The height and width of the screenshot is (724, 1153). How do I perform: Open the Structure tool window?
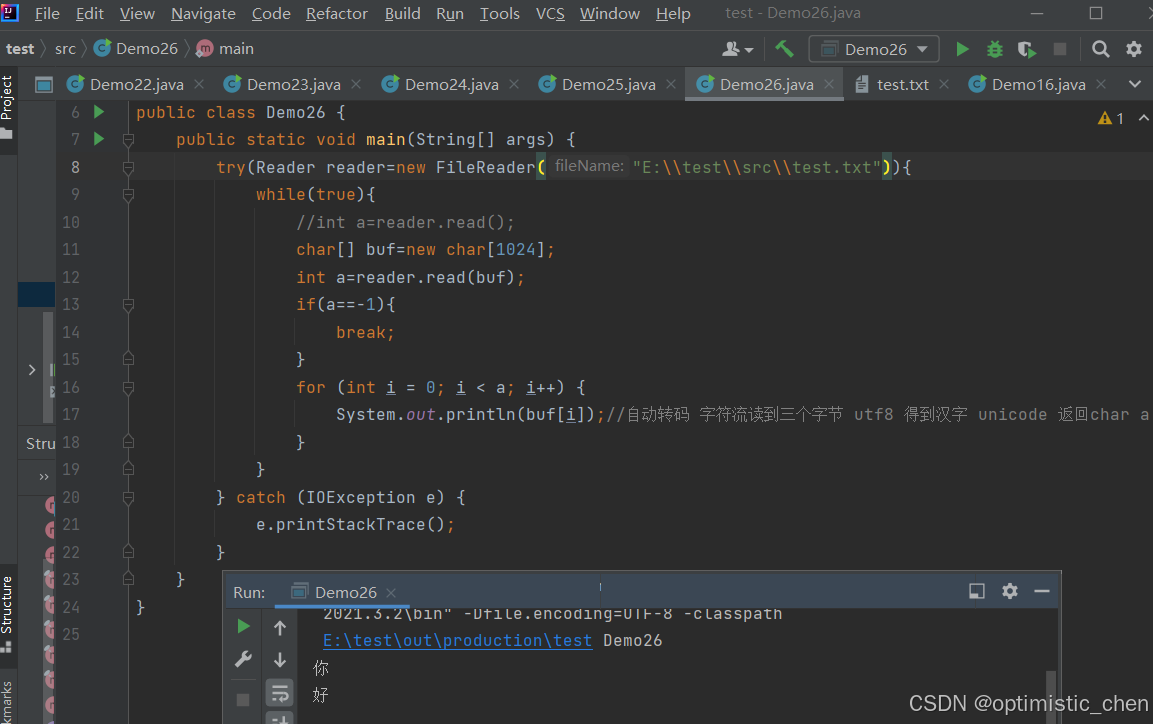click(x=7, y=614)
